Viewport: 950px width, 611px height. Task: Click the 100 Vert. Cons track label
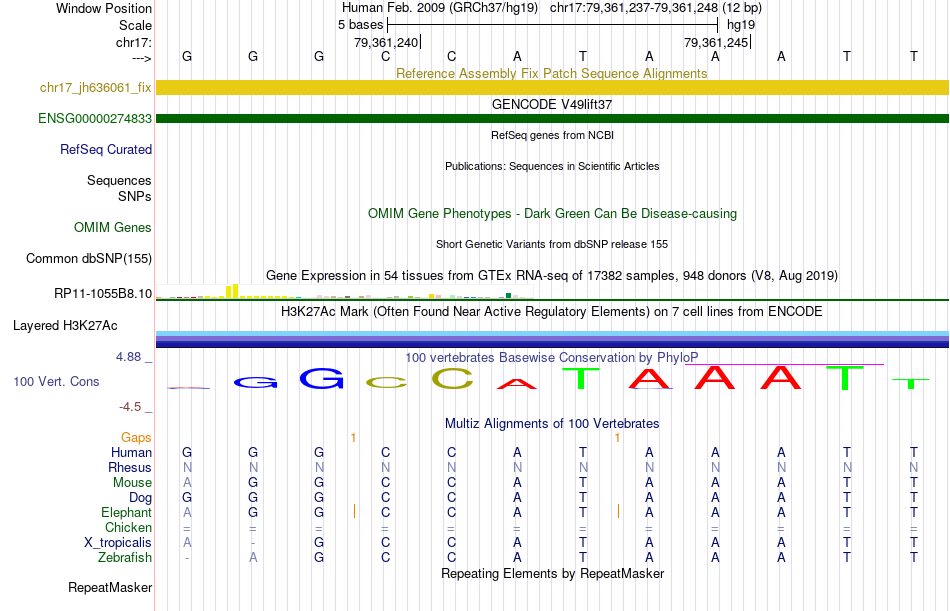pos(56,382)
